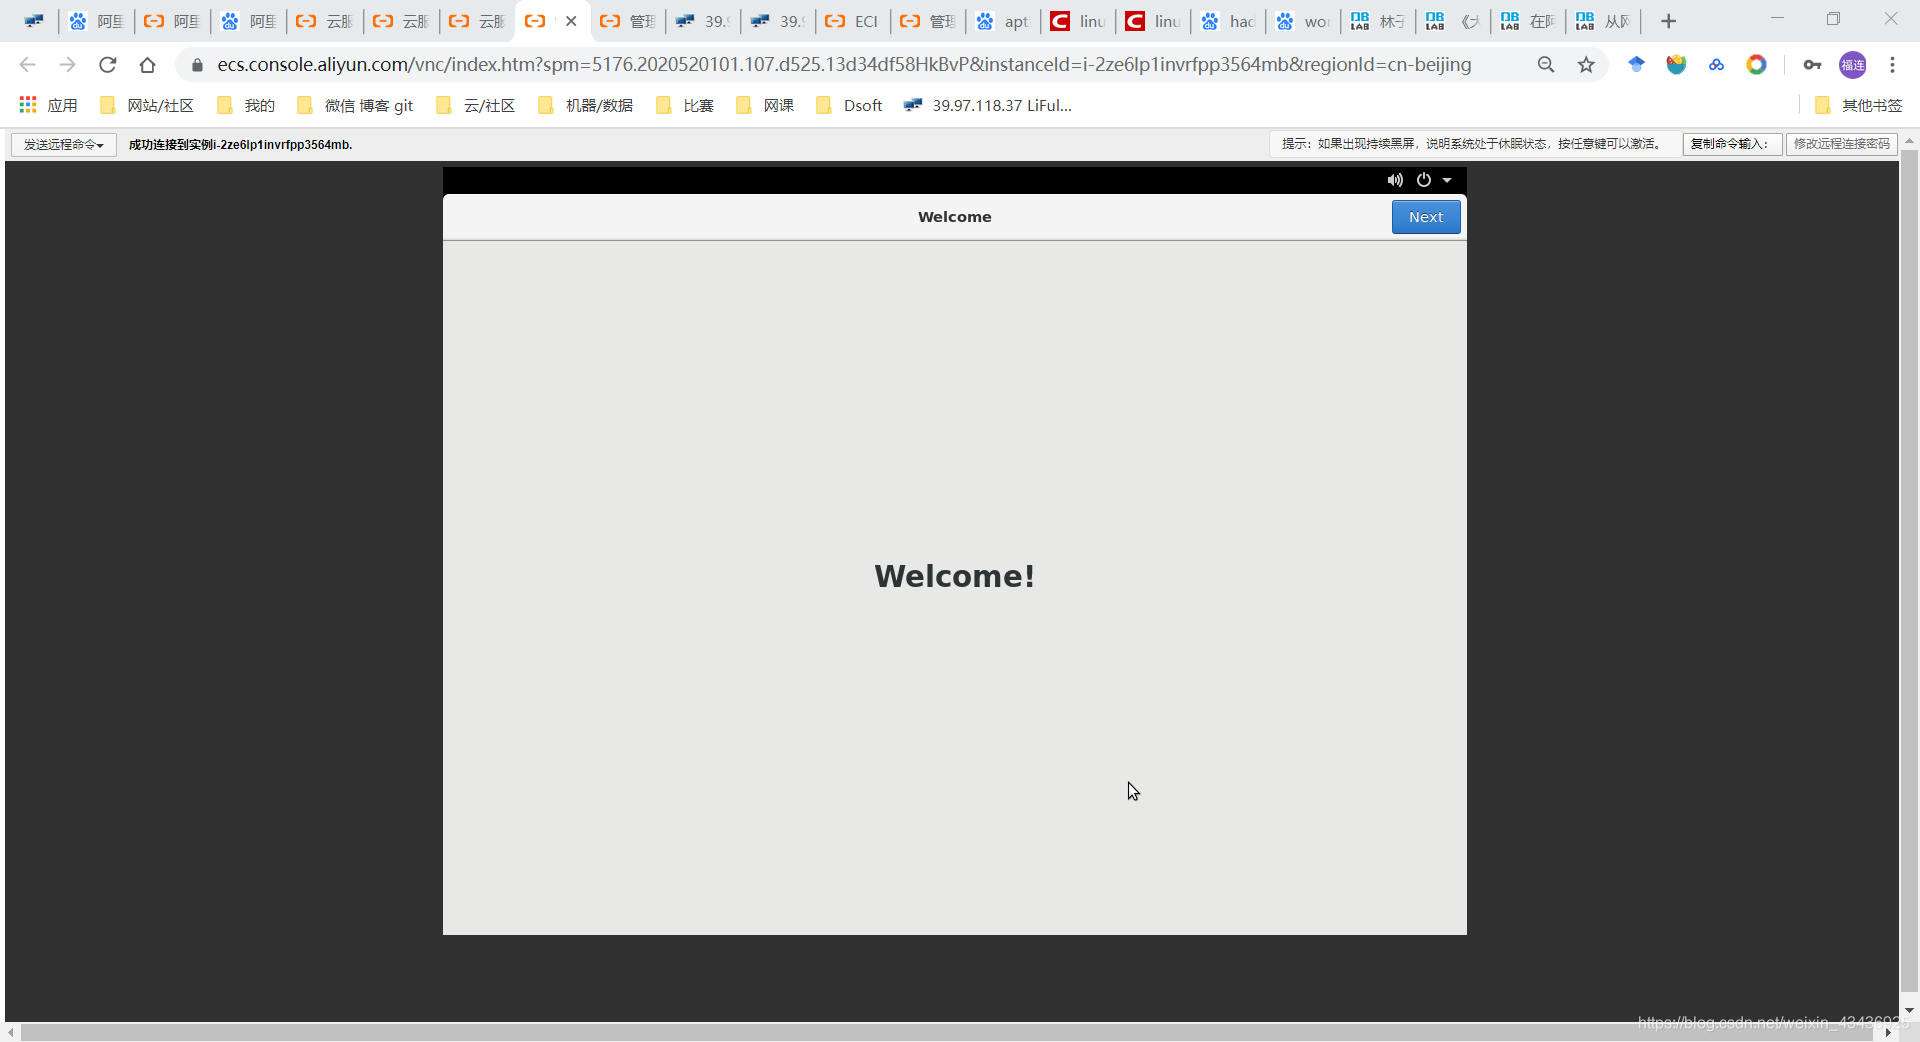Expand the 发送远程命令 dropdown
Image resolution: width=1920 pixels, height=1042 pixels.
[x=62, y=144]
